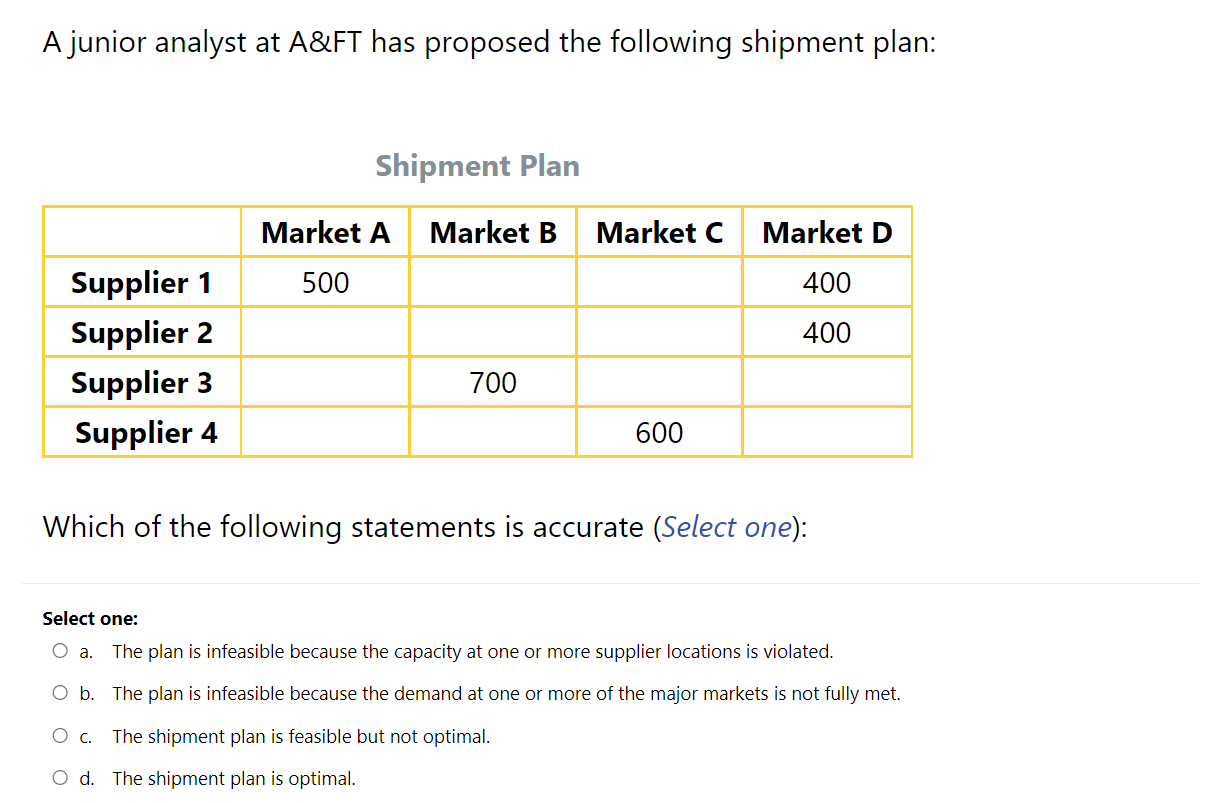This screenshot has width=1222, height=803.
Task: Click the cell showing 600
Action: pyautogui.click(x=659, y=432)
